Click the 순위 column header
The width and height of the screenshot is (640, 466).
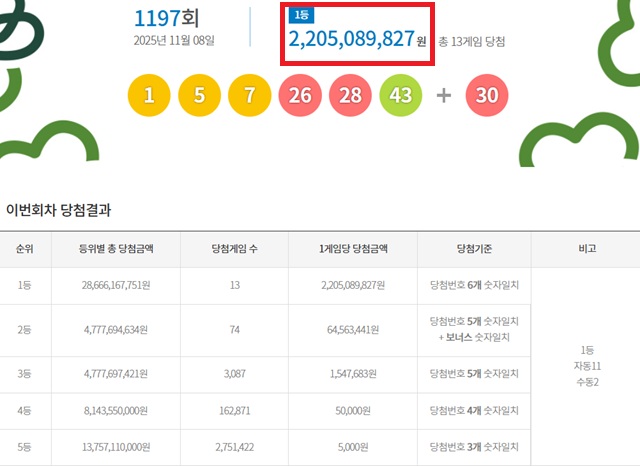coord(25,250)
